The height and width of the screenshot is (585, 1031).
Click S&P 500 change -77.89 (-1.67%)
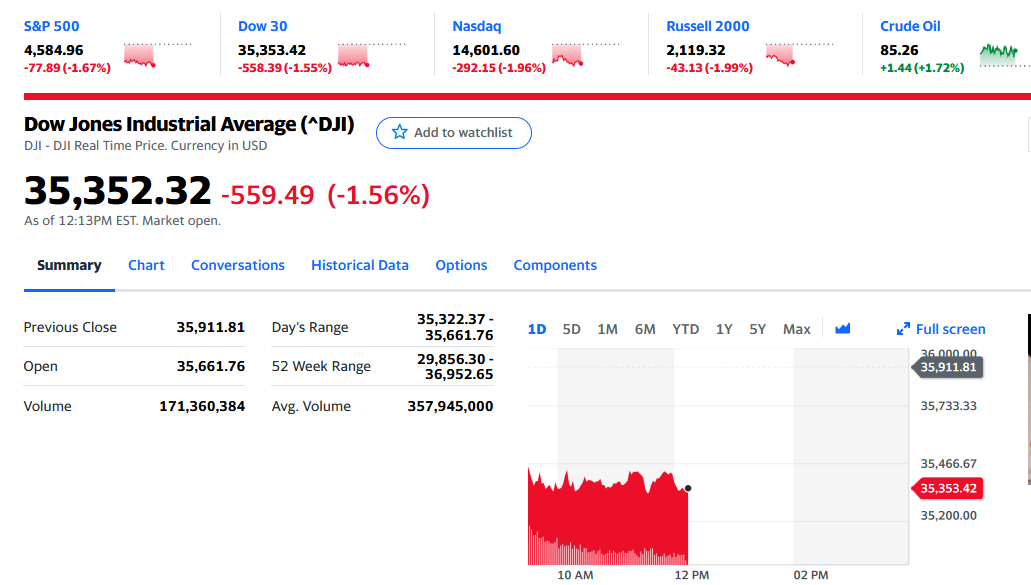pos(67,68)
